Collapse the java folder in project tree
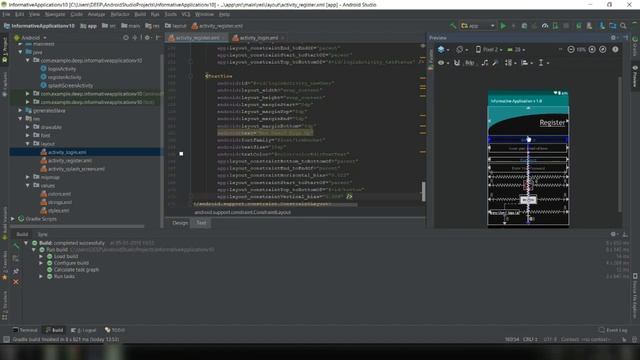This screenshot has width=640, height=360. point(20,52)
